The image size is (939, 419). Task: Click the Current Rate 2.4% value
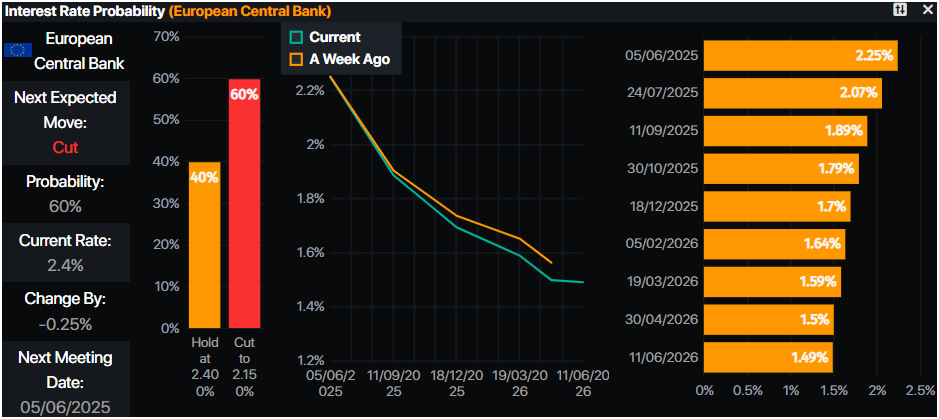pyautogui.click(x=64, y=265)
